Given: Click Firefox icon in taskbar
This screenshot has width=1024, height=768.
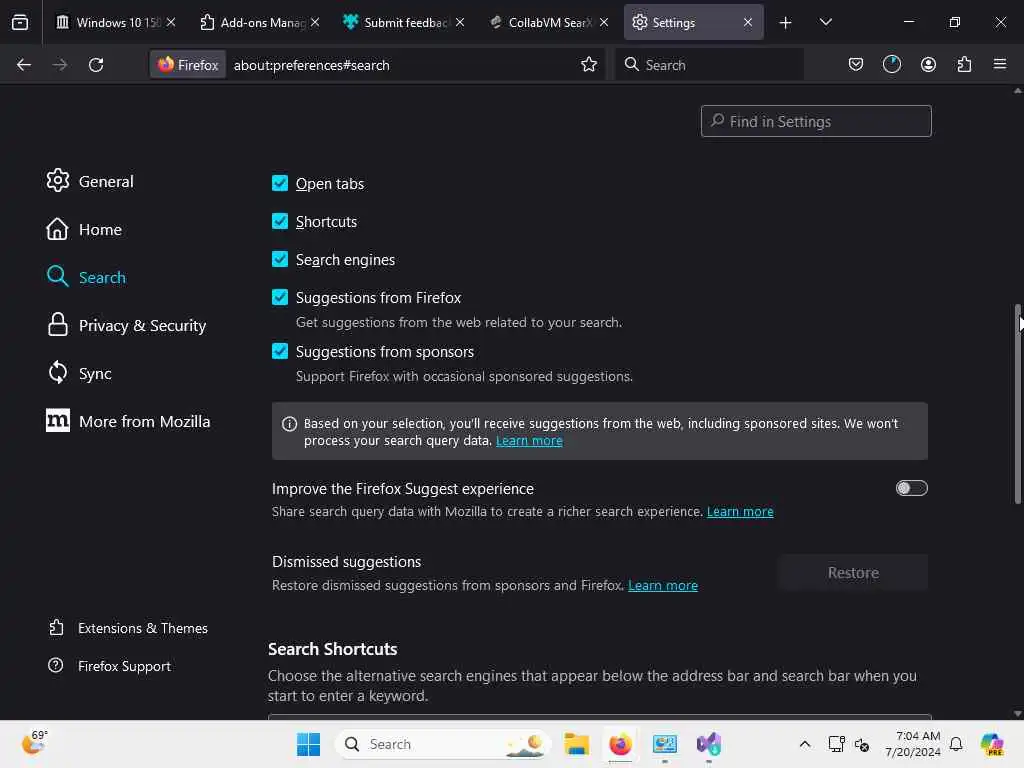Looking at the screenshot, I should (x=620, y=744).
